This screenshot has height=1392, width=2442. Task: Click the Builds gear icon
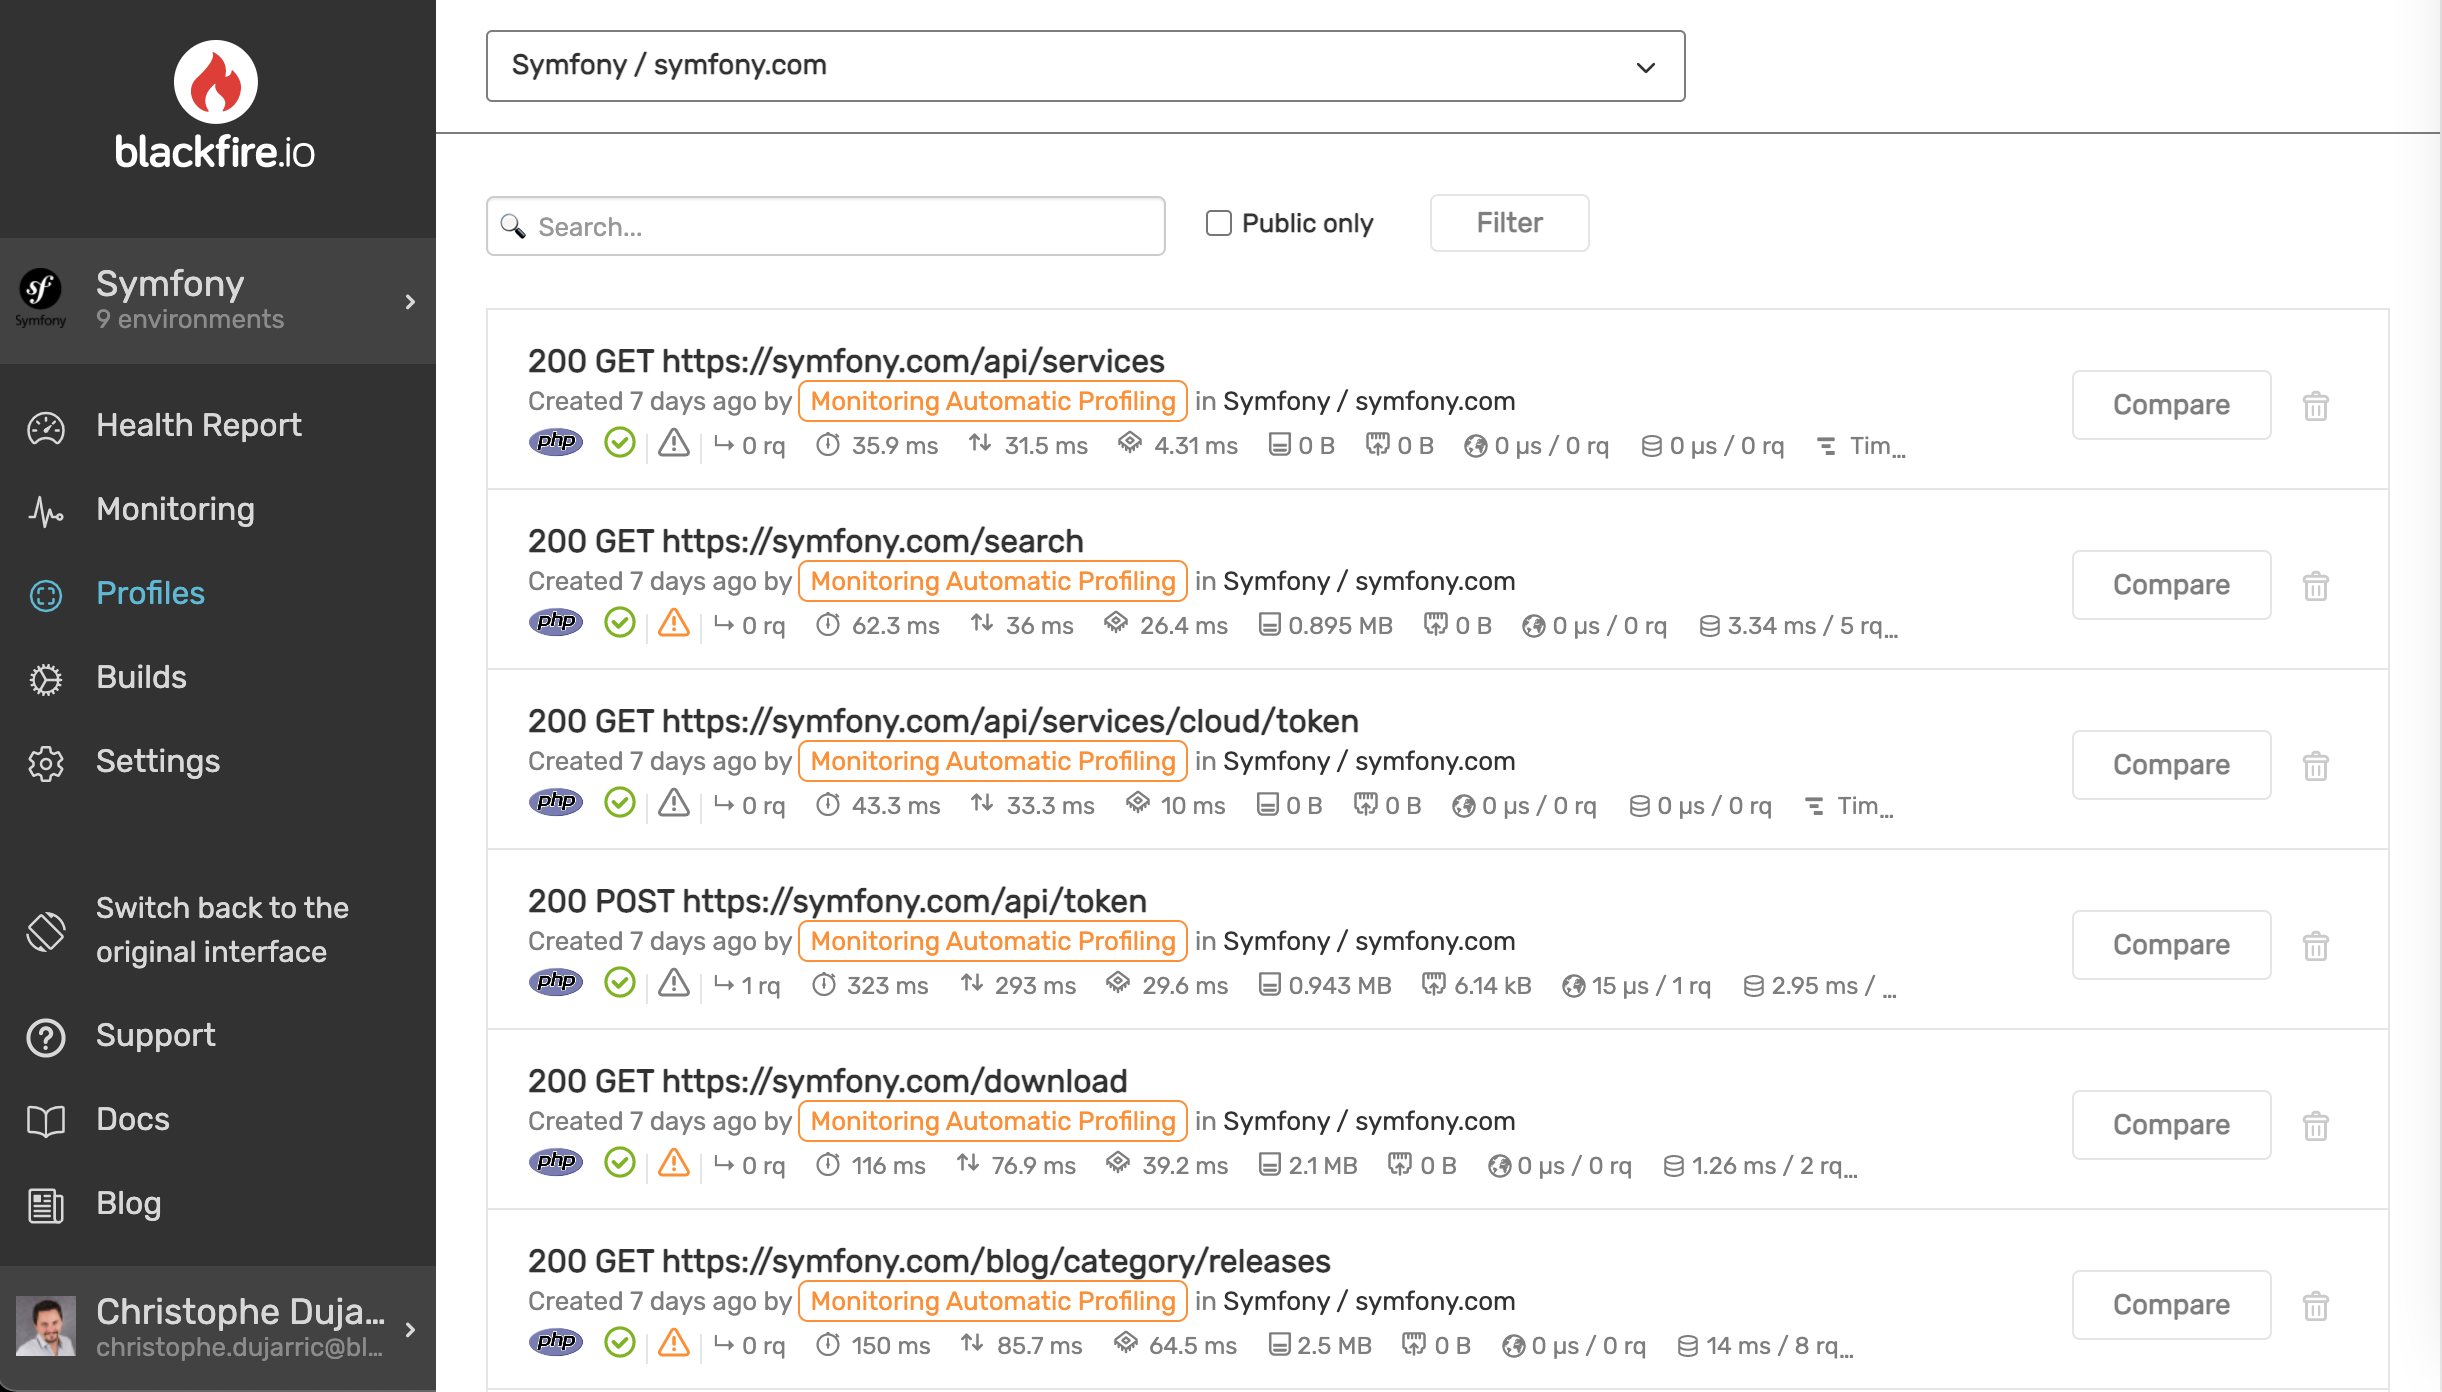click(x=45, y=679)
